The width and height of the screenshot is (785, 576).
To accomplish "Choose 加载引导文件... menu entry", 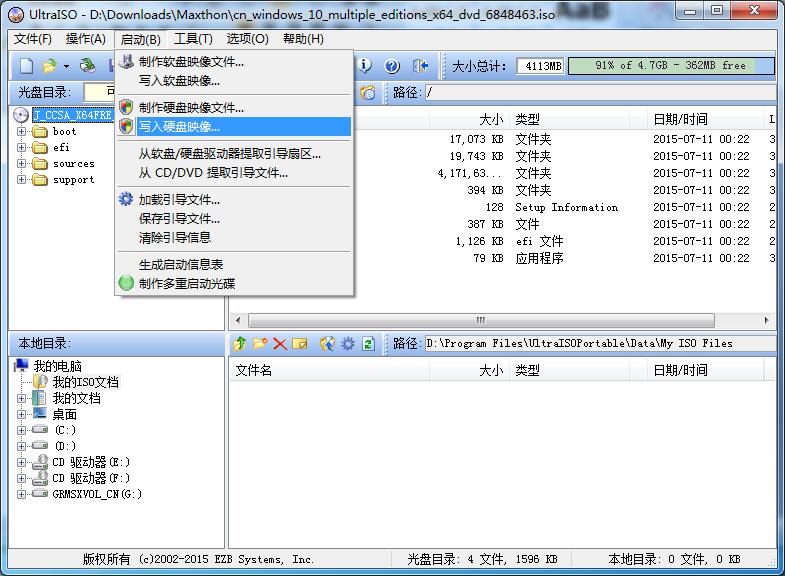I will tap(234, 200).
